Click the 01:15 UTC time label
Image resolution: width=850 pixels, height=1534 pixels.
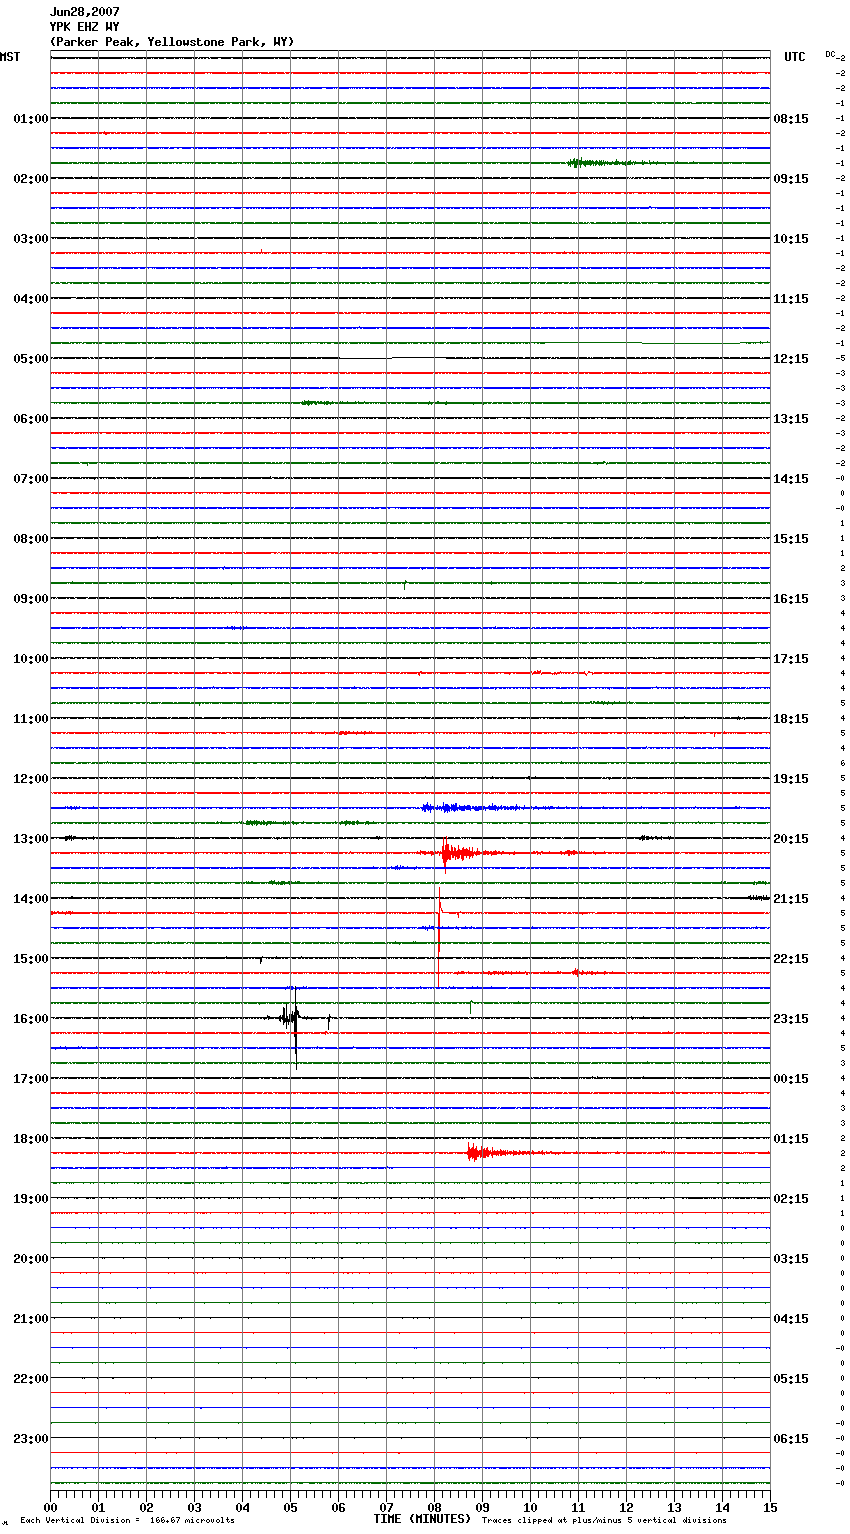(x=791, y=1139)
